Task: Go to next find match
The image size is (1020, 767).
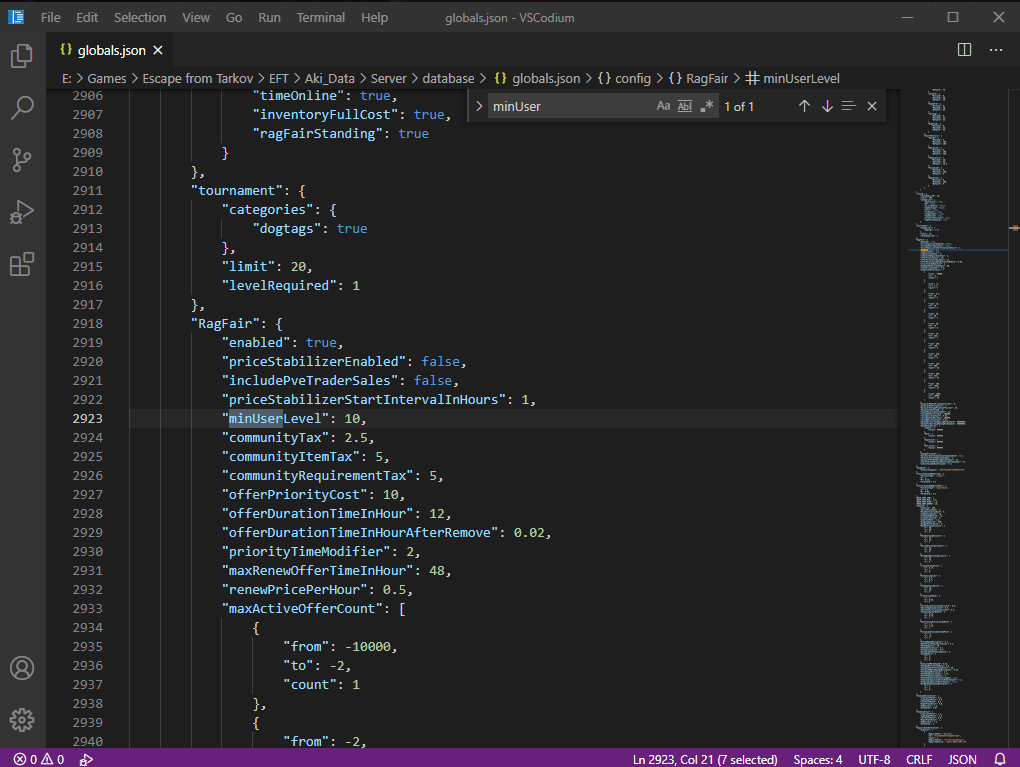Action: click(x=827, y=106)
